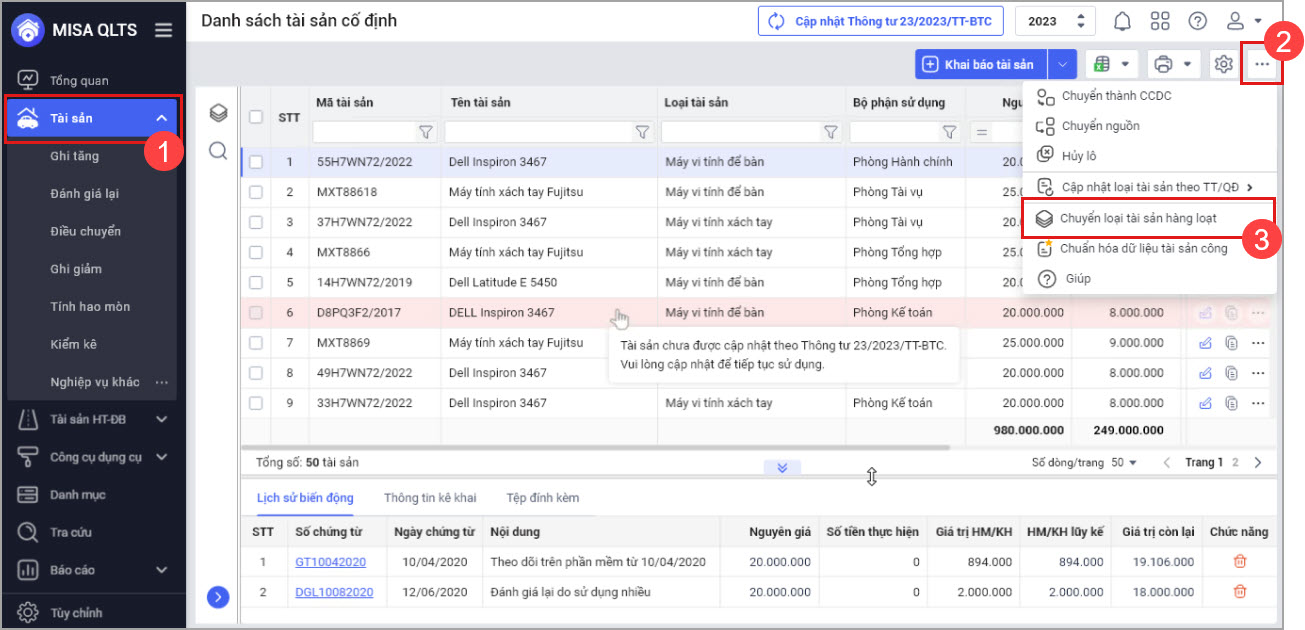Click the 'Mã tài sản' filter input
This screenshot has height=630, width=1305.
pyautogui.click(x=364, y=132)
